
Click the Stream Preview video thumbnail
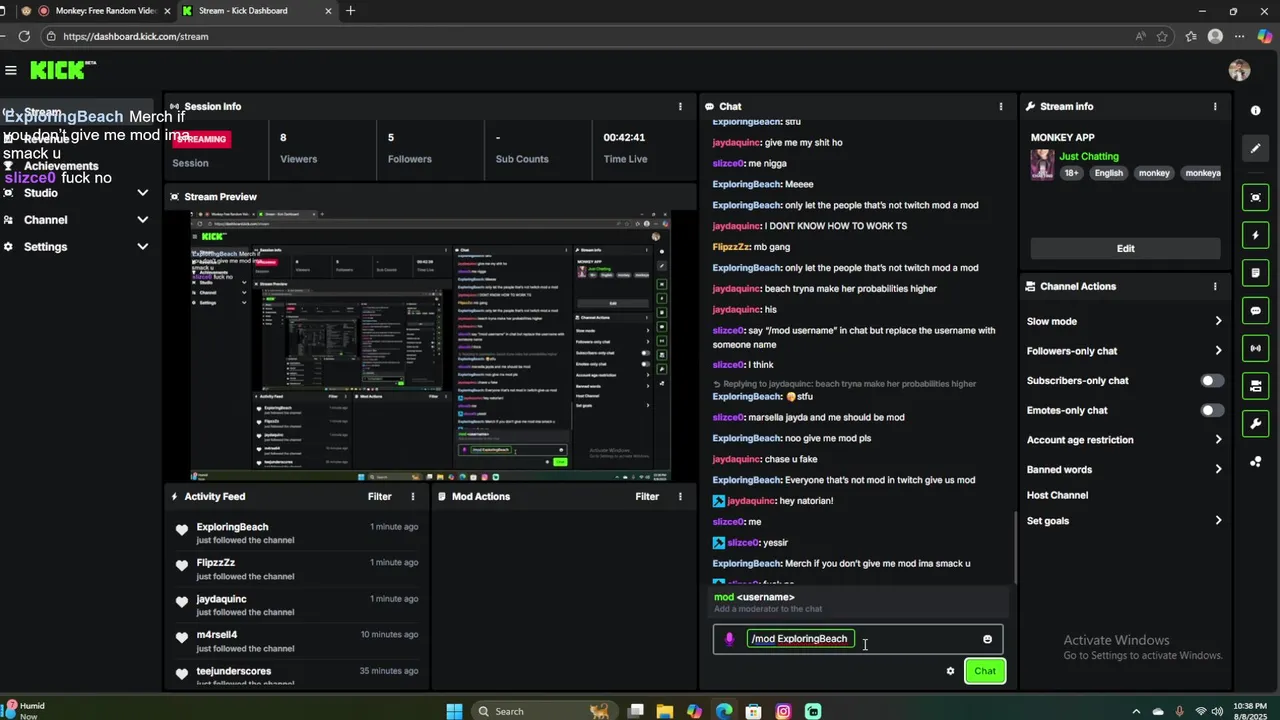(x=430, y=345)
